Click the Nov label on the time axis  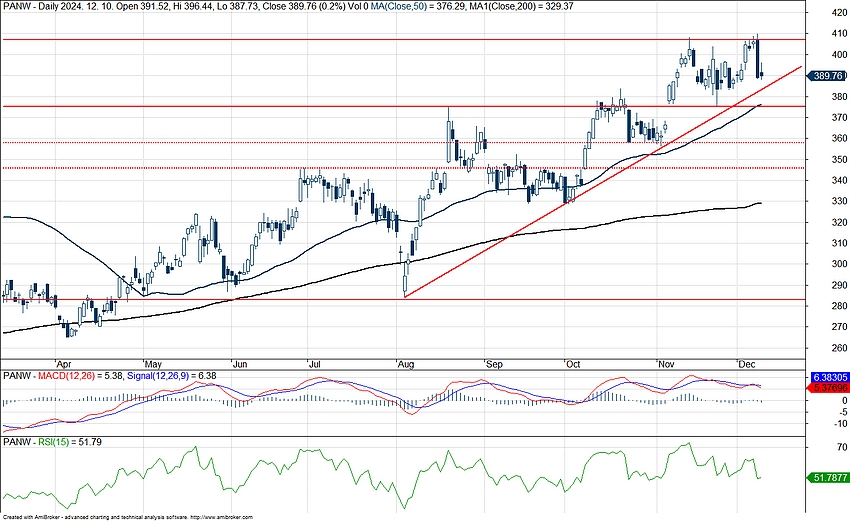(x=666, y=364)
